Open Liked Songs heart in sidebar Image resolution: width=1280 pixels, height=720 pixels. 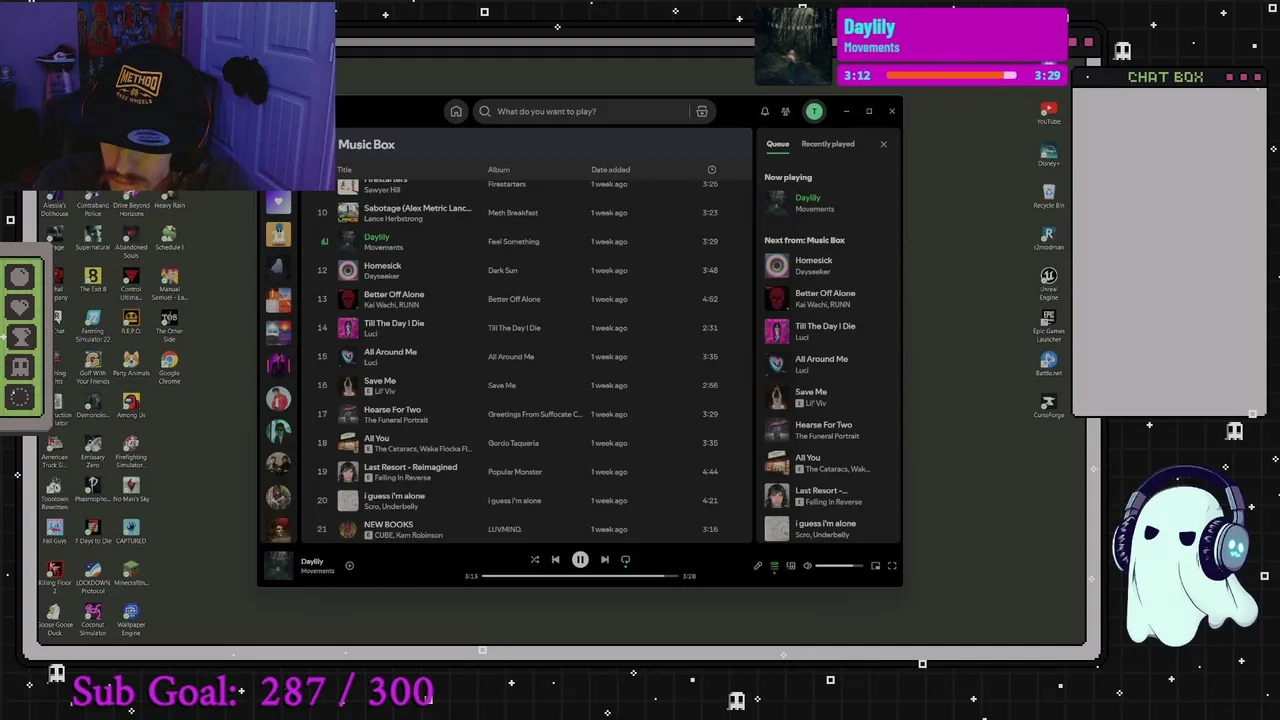[x=279, y=203]
